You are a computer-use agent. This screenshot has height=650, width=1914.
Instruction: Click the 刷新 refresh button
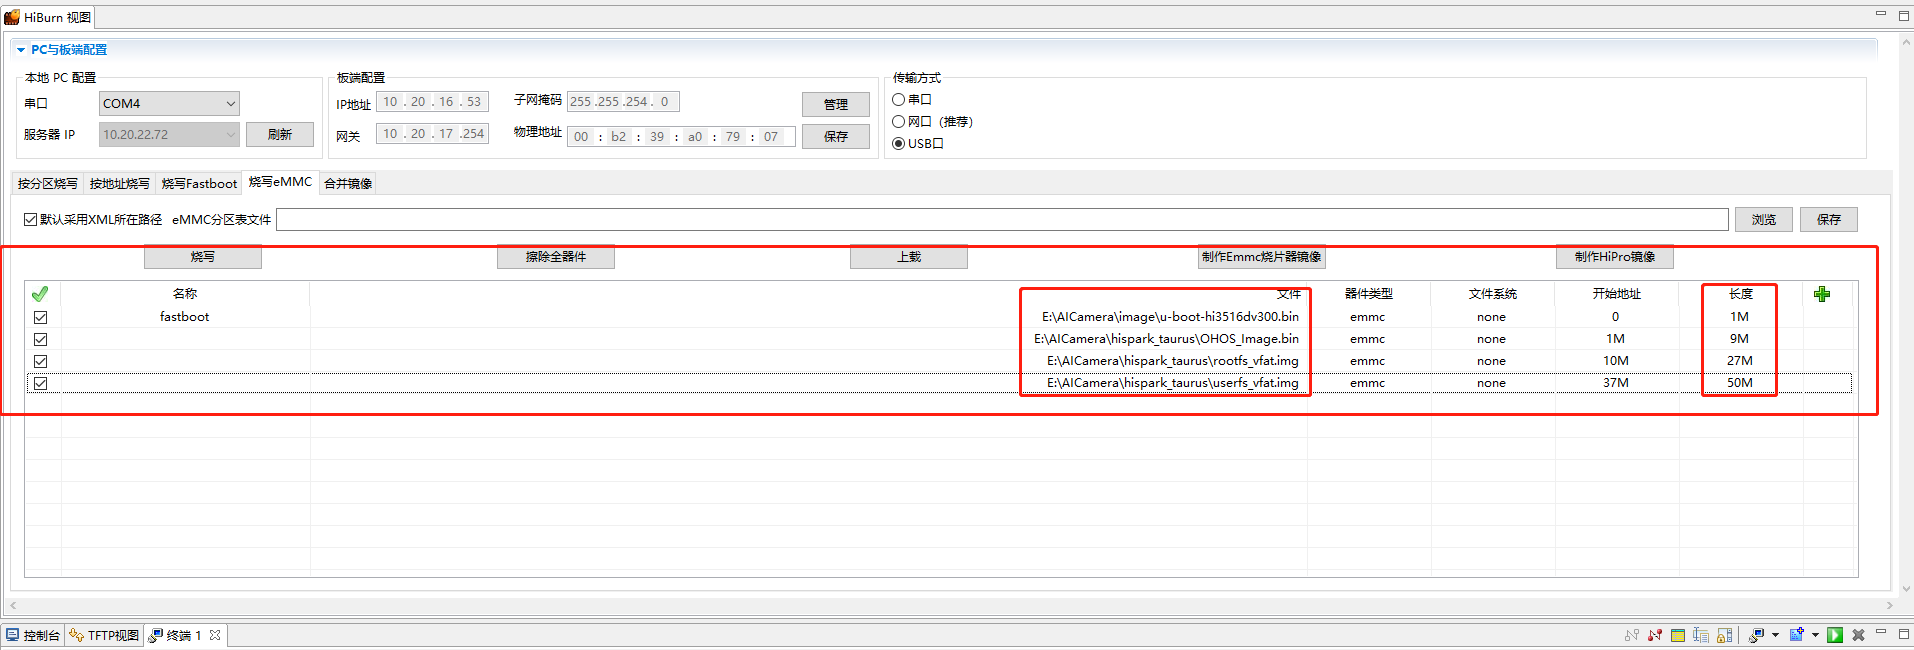280,134
